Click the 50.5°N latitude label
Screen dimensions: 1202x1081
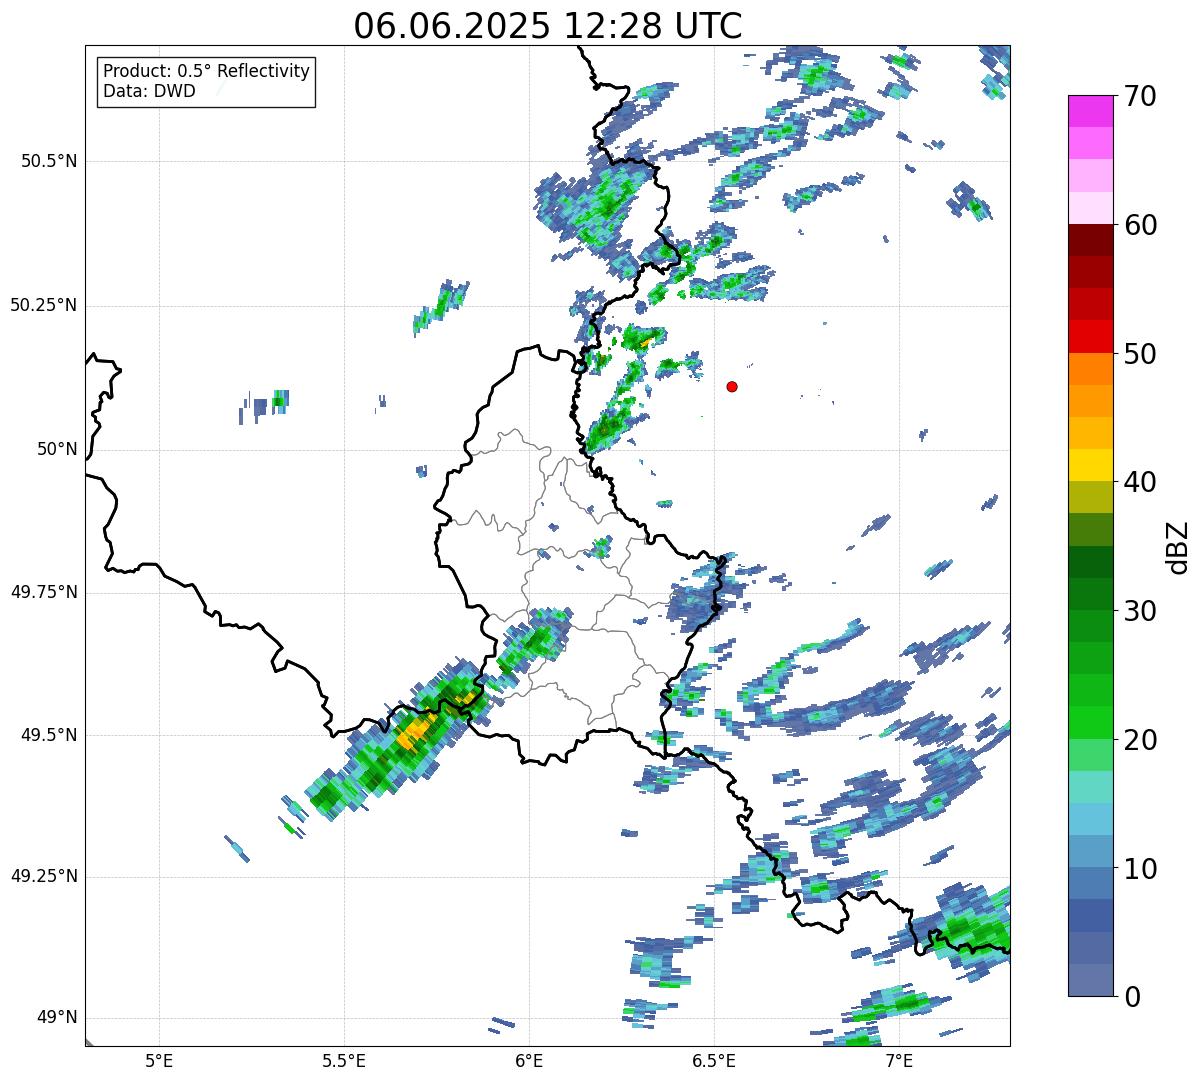(x=49, y=161)
